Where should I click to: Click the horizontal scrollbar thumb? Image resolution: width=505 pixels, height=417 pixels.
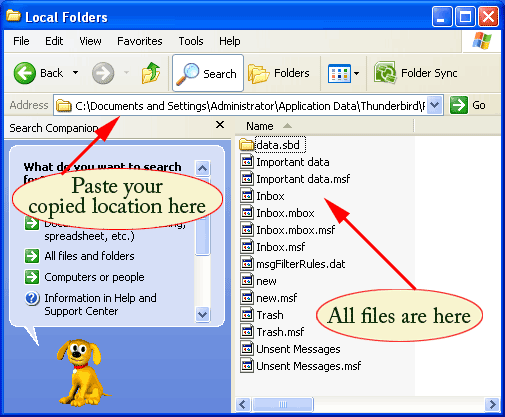tap(283, 404)
